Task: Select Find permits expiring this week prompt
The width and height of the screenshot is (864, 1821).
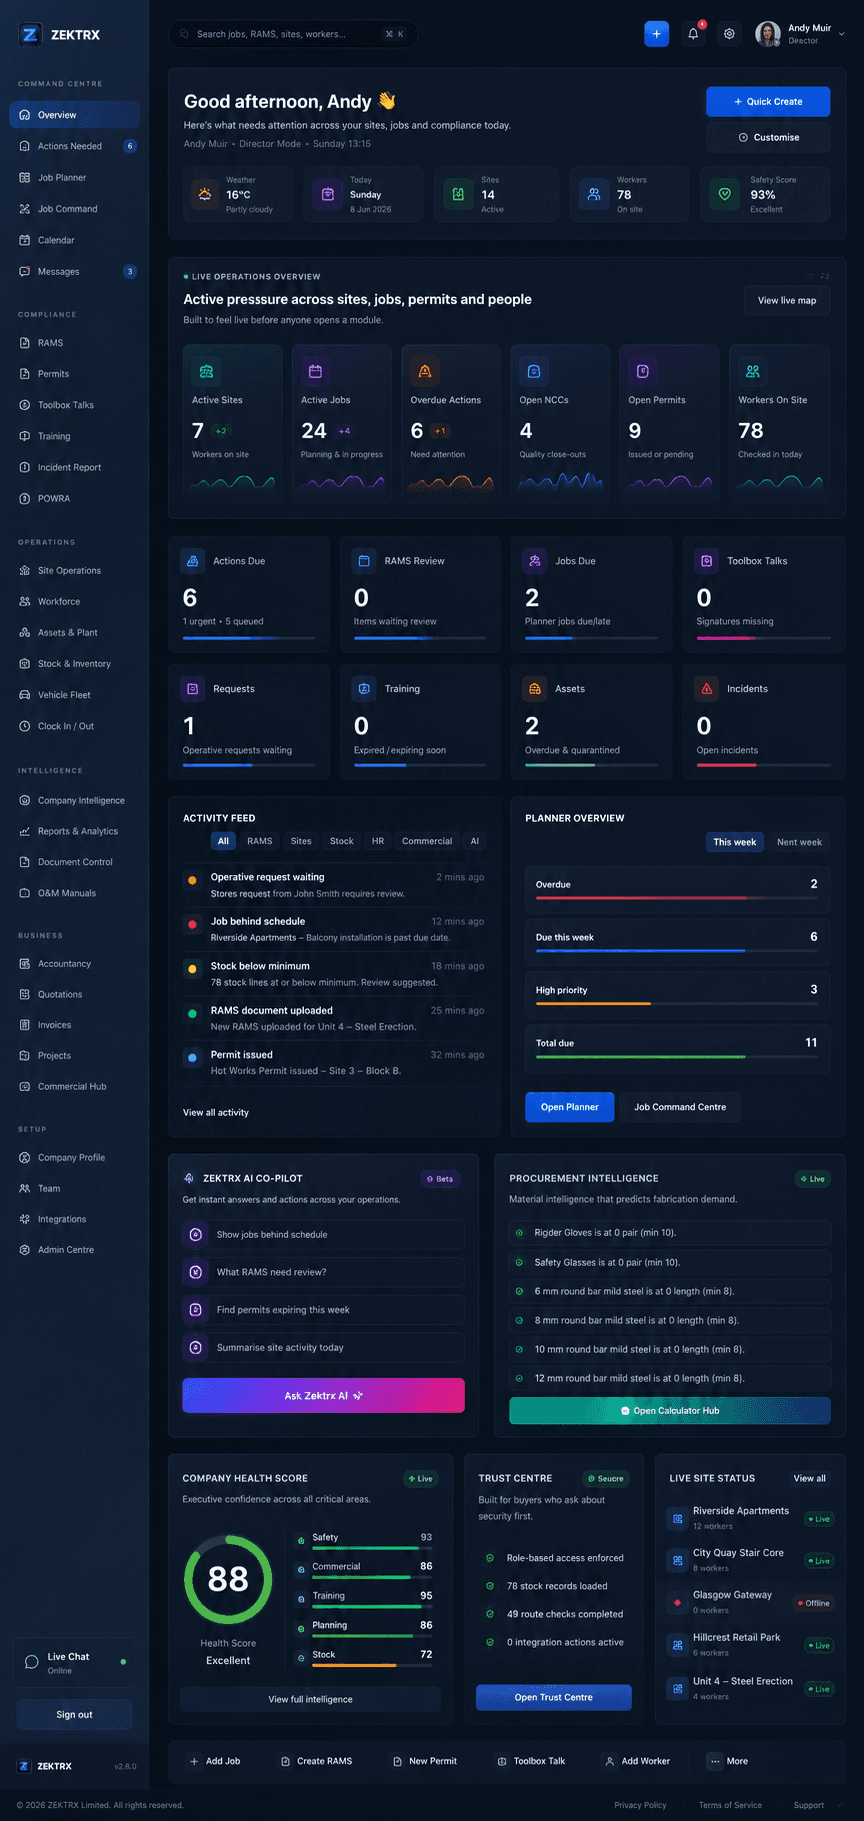Action: [x=323, y=1310]
